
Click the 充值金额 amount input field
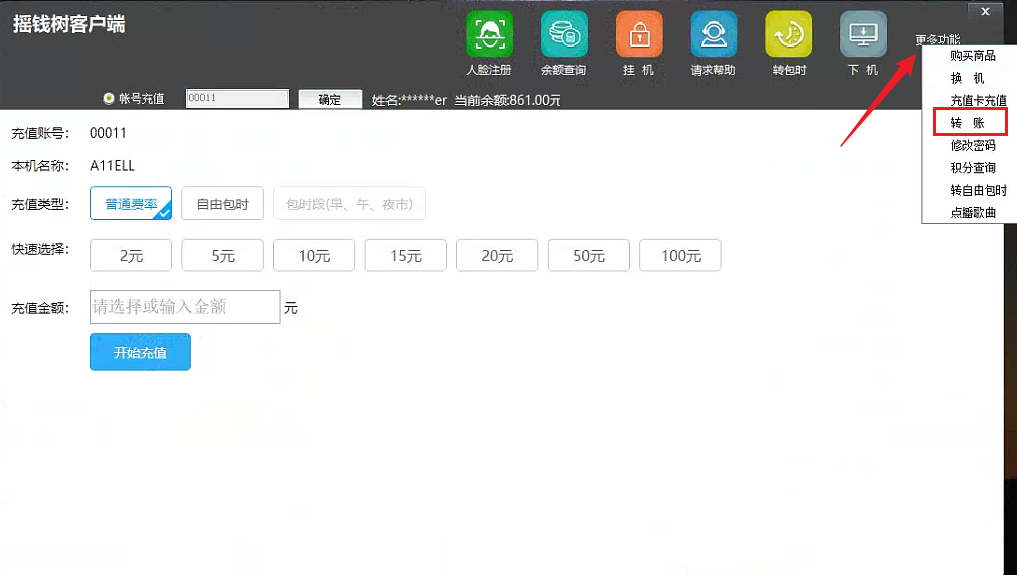[185, 307]
